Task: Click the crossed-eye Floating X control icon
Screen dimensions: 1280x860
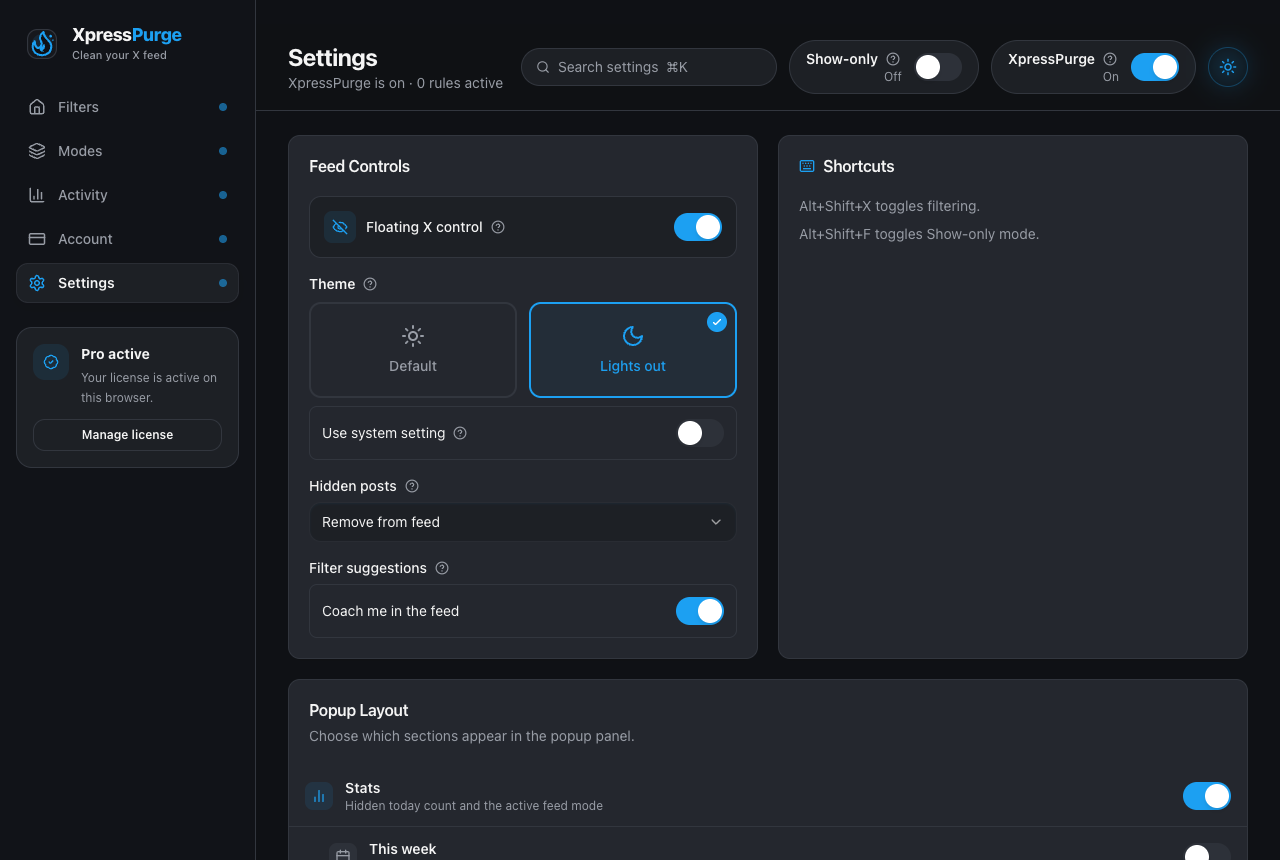Action: (340, 227)
